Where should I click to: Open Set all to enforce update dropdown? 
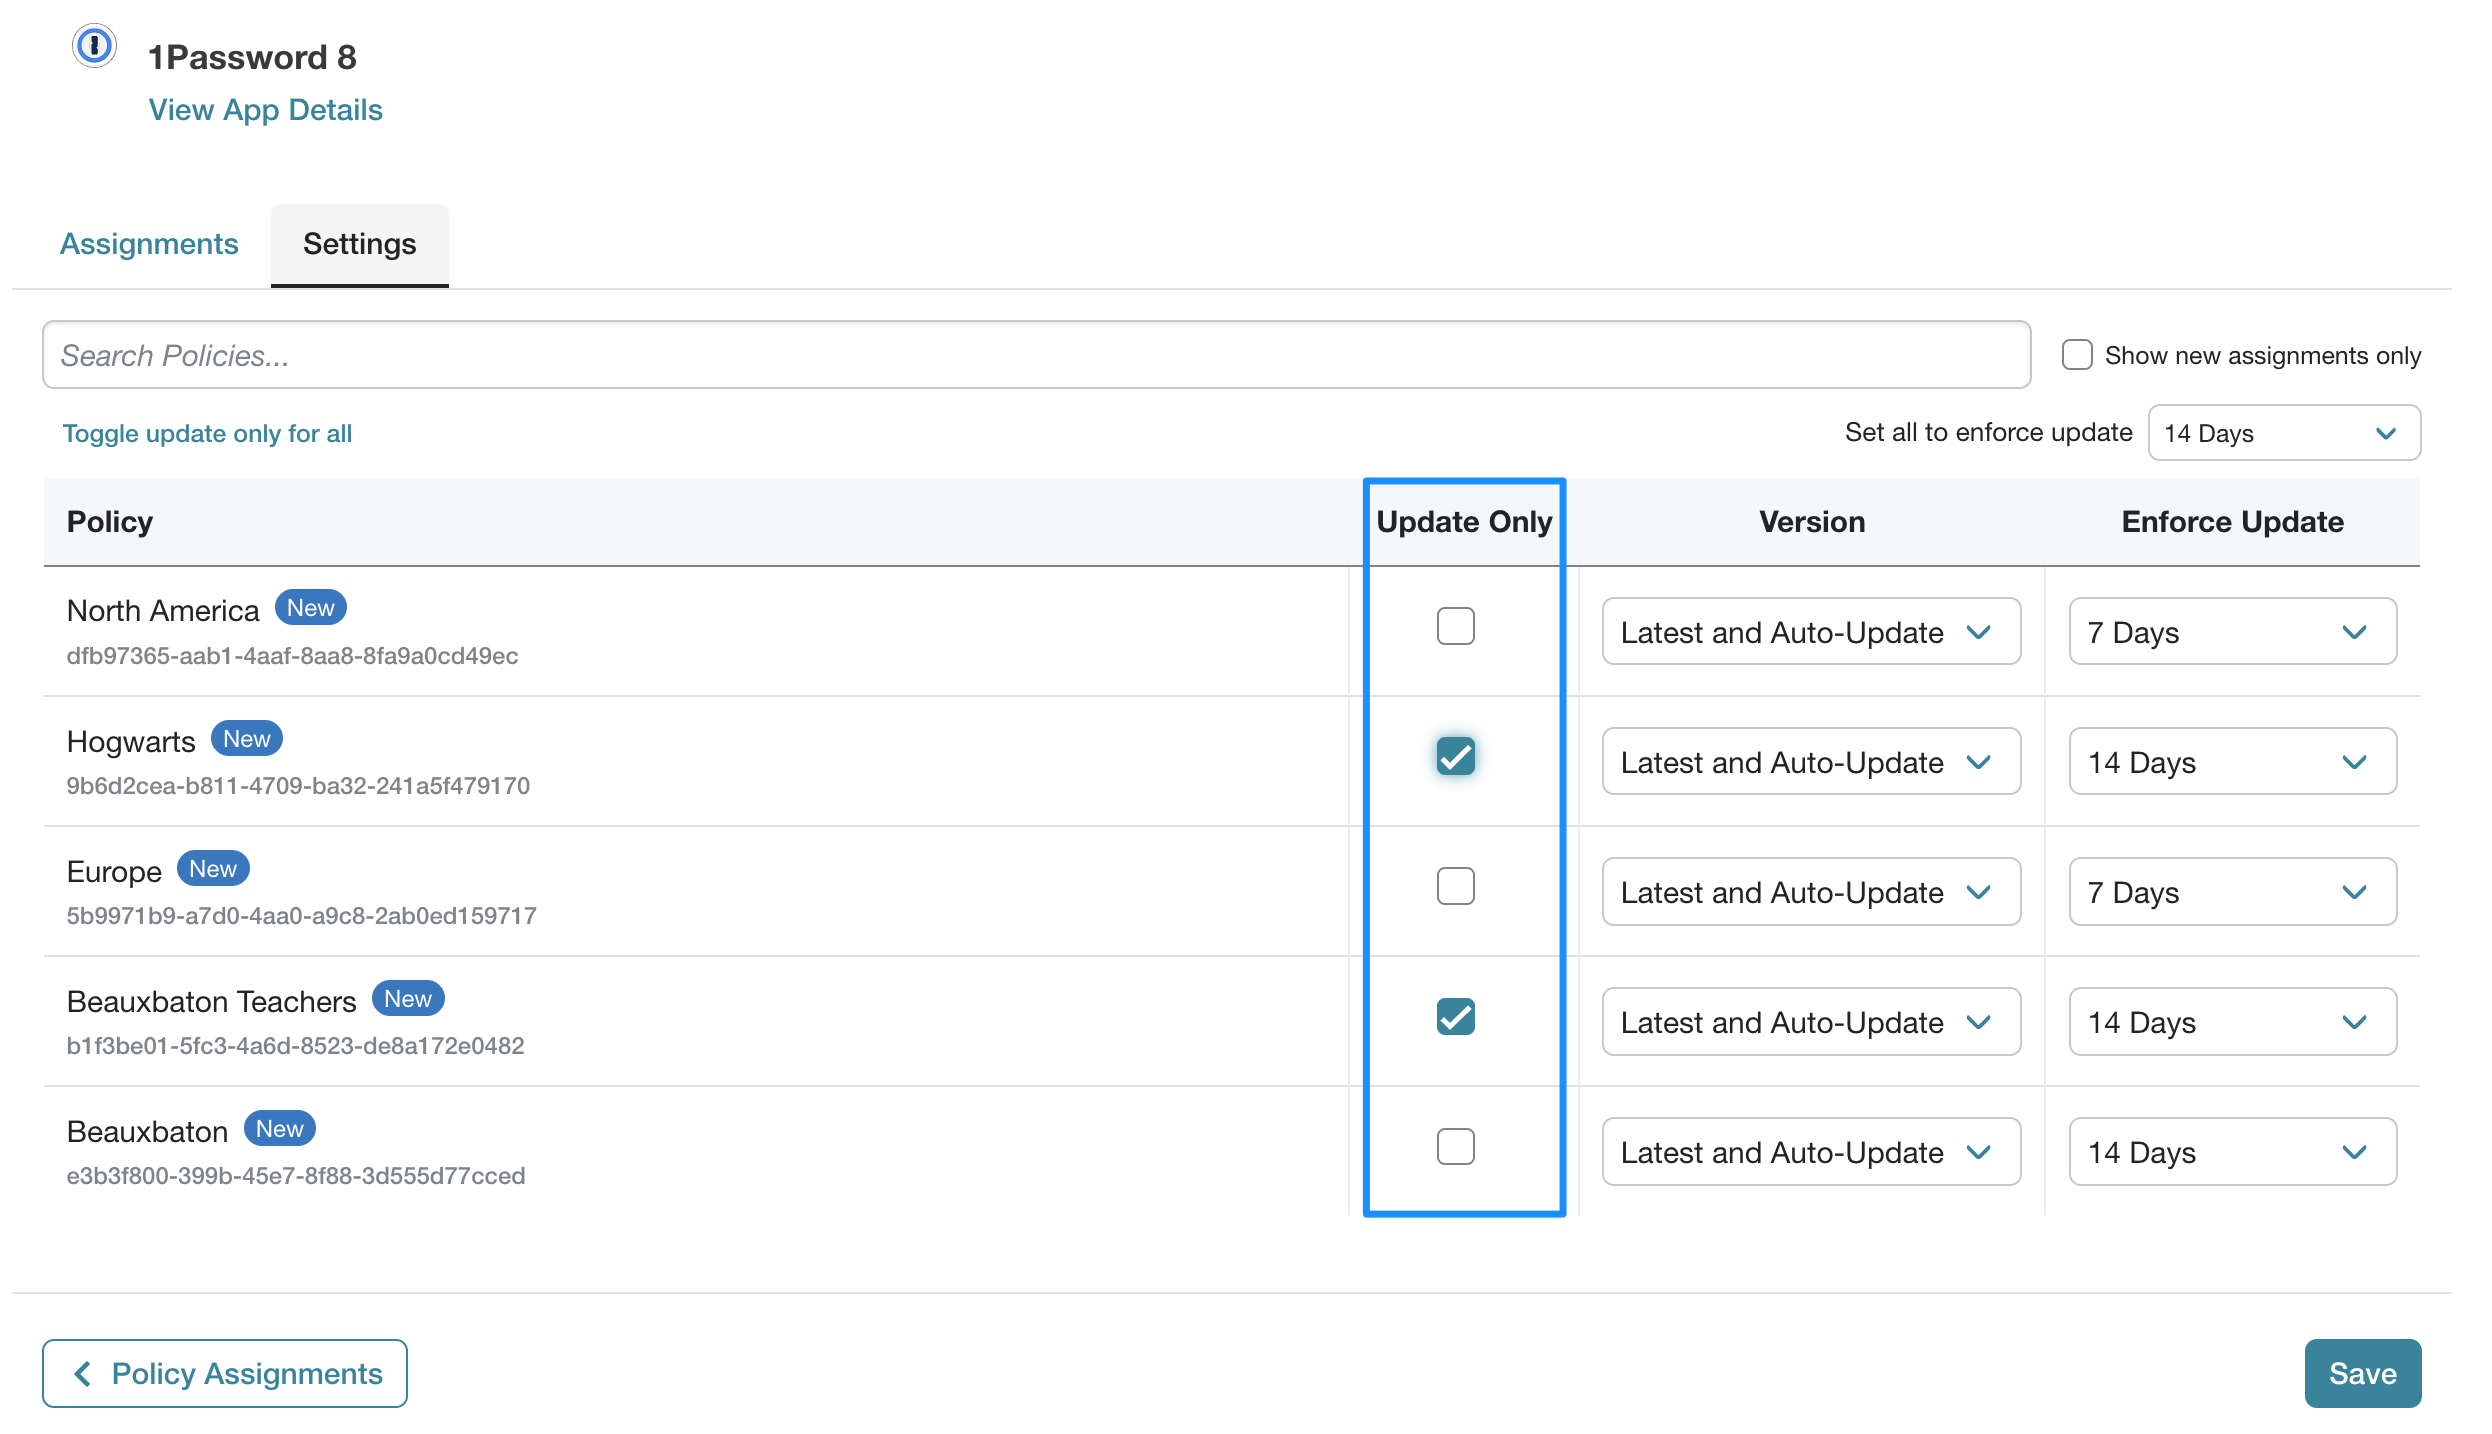coord(2284,433)
